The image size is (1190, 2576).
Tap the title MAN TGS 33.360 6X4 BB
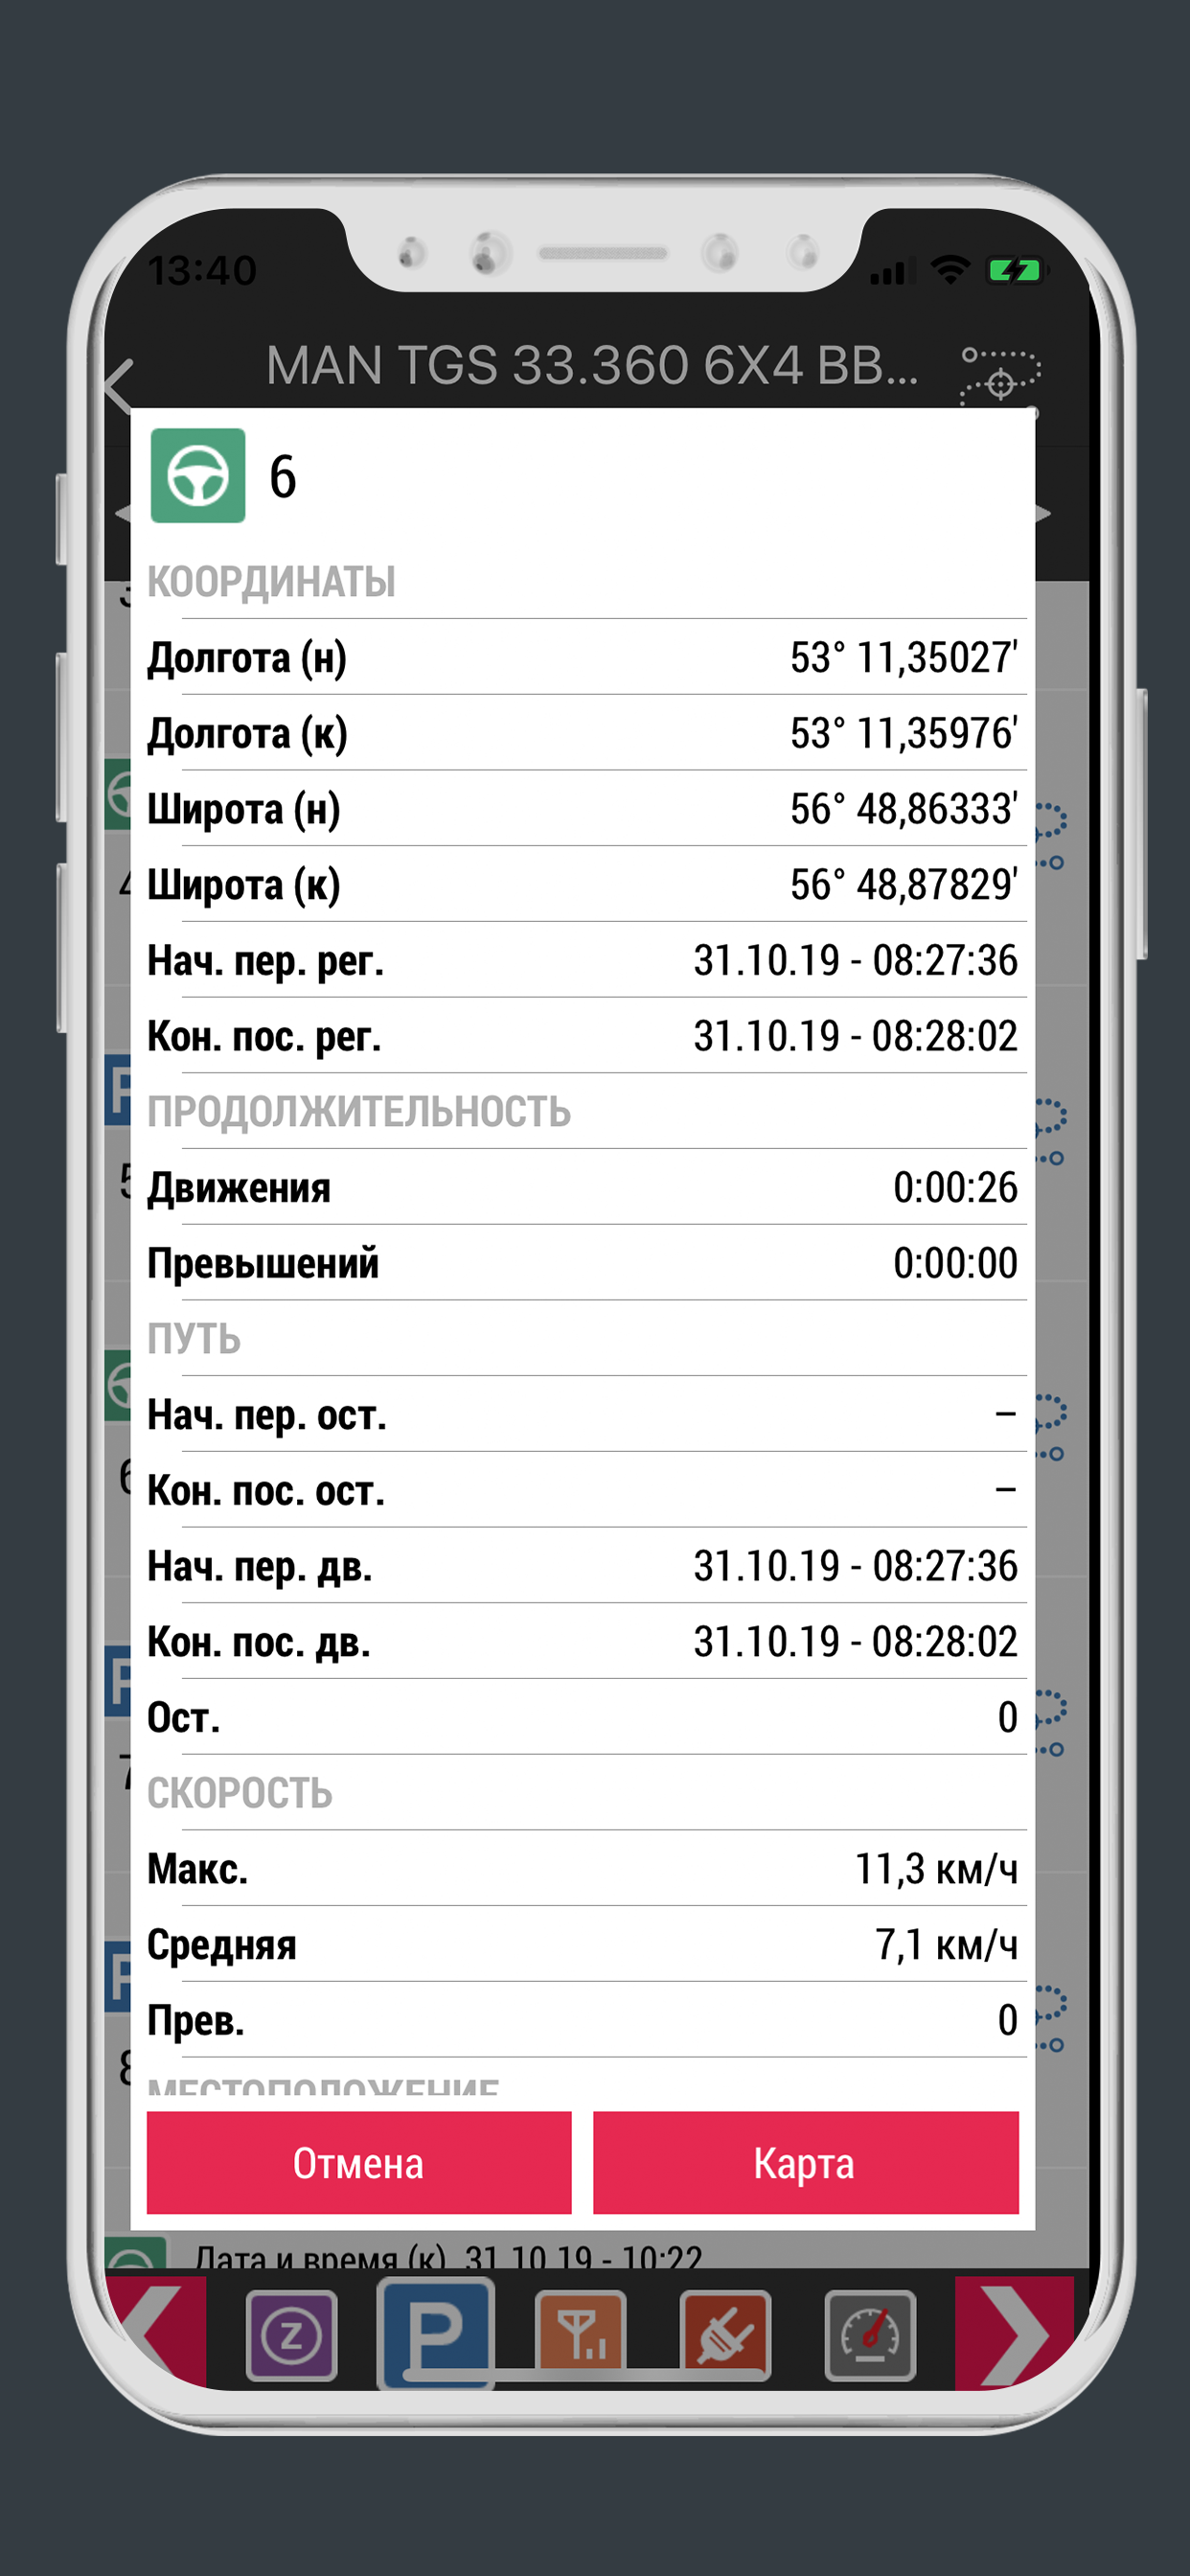pyautogui.click(x=591, y=365)
